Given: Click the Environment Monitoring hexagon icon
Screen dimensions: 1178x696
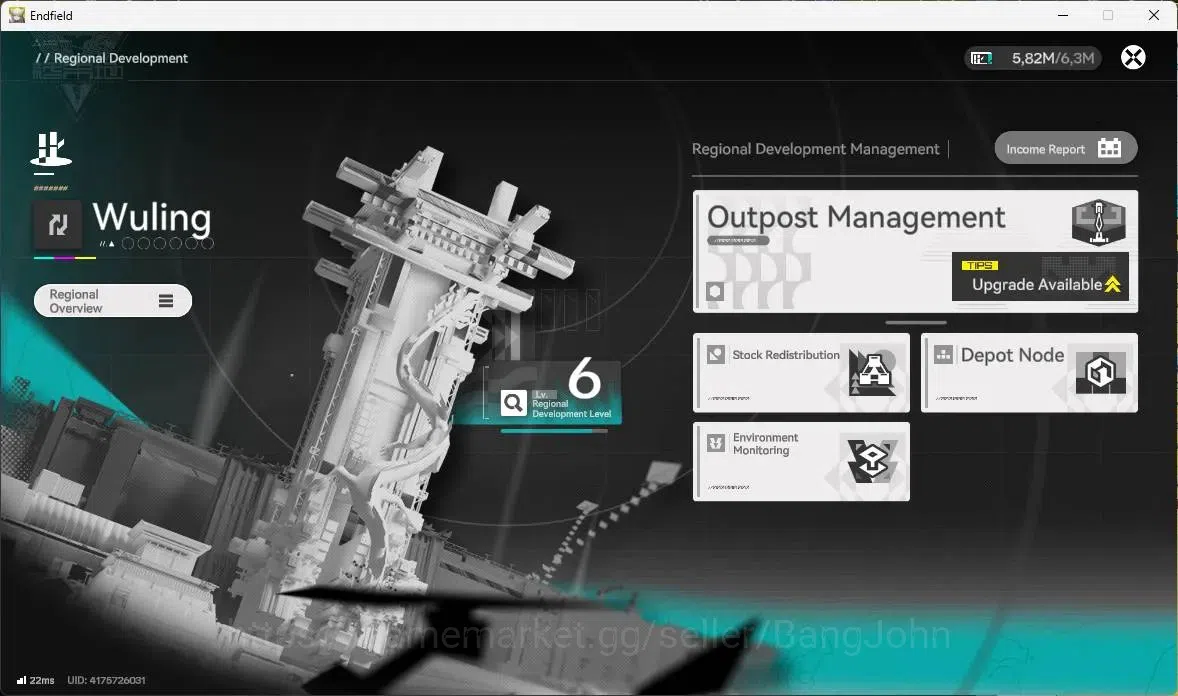Looking at the screenshot, I should click(x=872, y=461).
